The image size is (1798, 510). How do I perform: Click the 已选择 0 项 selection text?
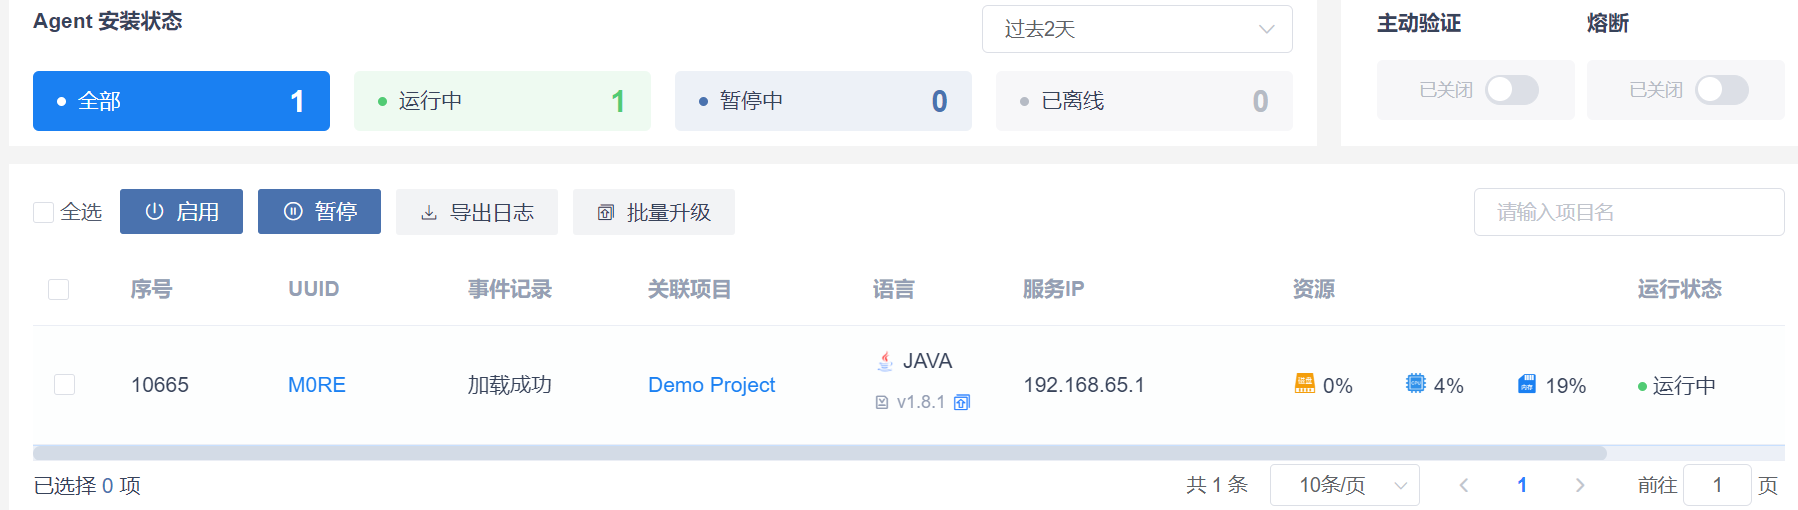(87, 486)
